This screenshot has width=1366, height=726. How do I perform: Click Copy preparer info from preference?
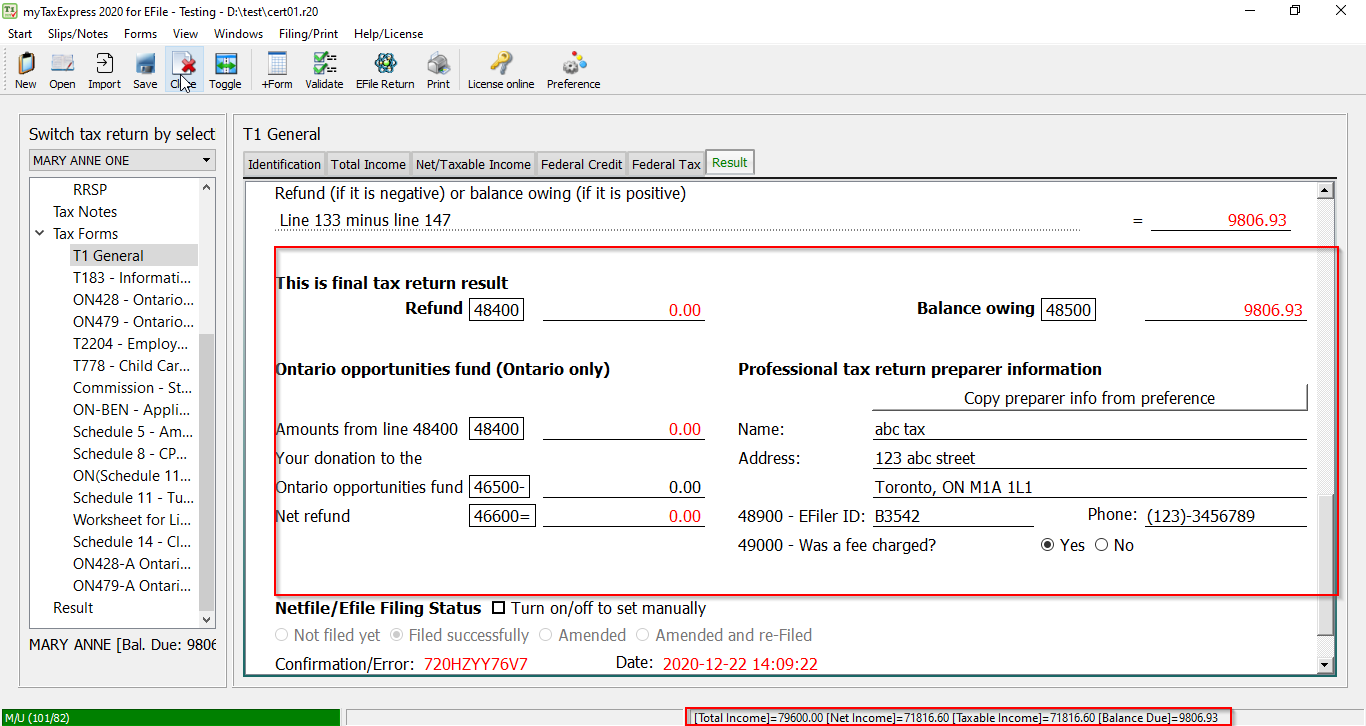pyautogui.click(x=1089, y=398)
